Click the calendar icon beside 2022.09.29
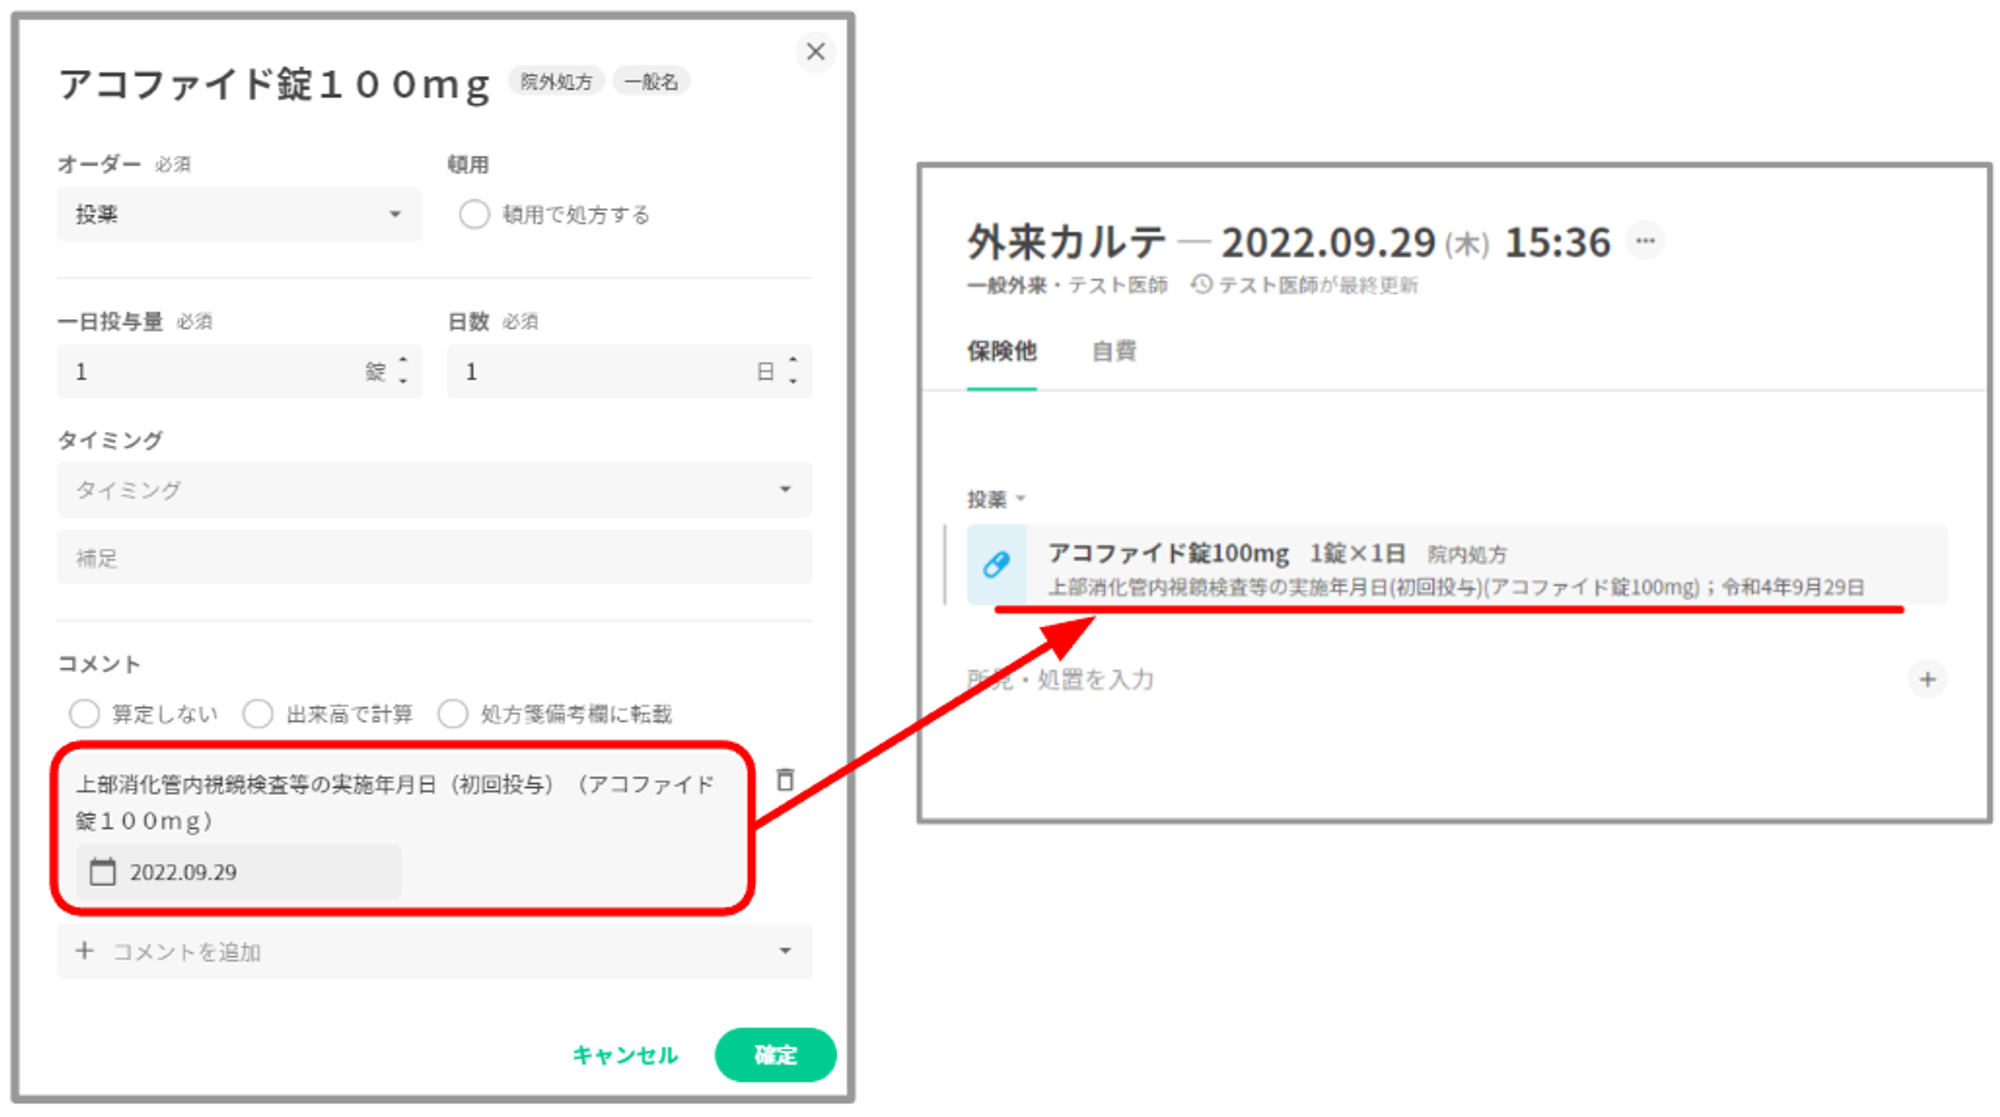Screen dimensions: 2000x1117 (103, 872)
